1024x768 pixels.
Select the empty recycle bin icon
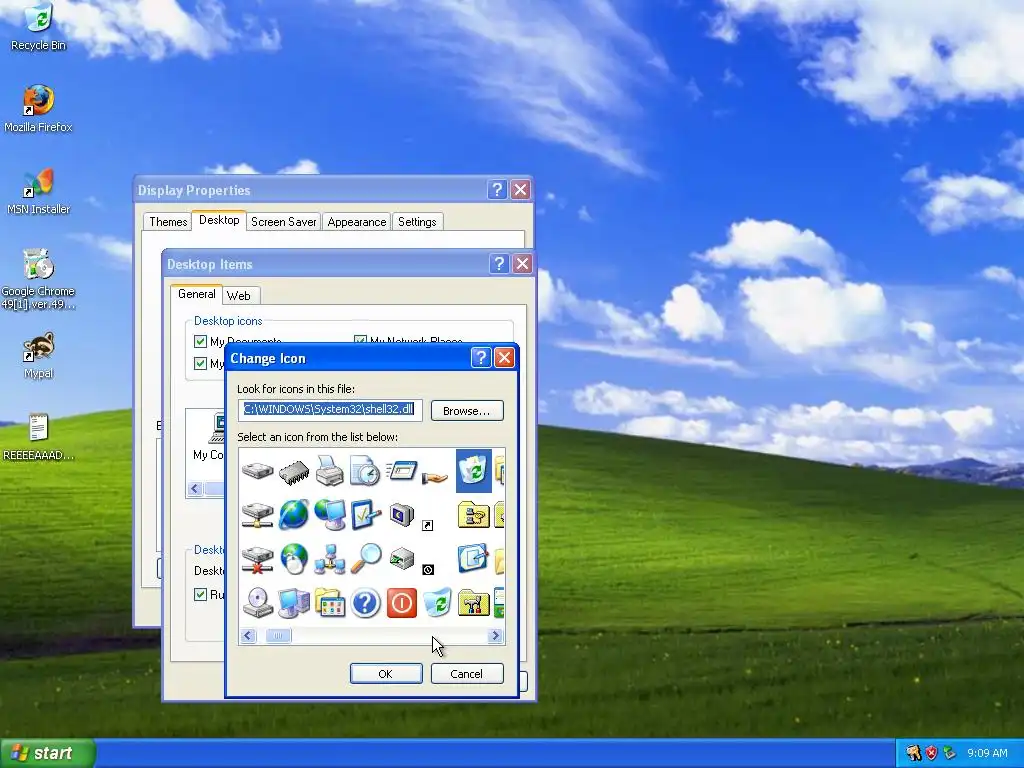click(x=437, y=603)
